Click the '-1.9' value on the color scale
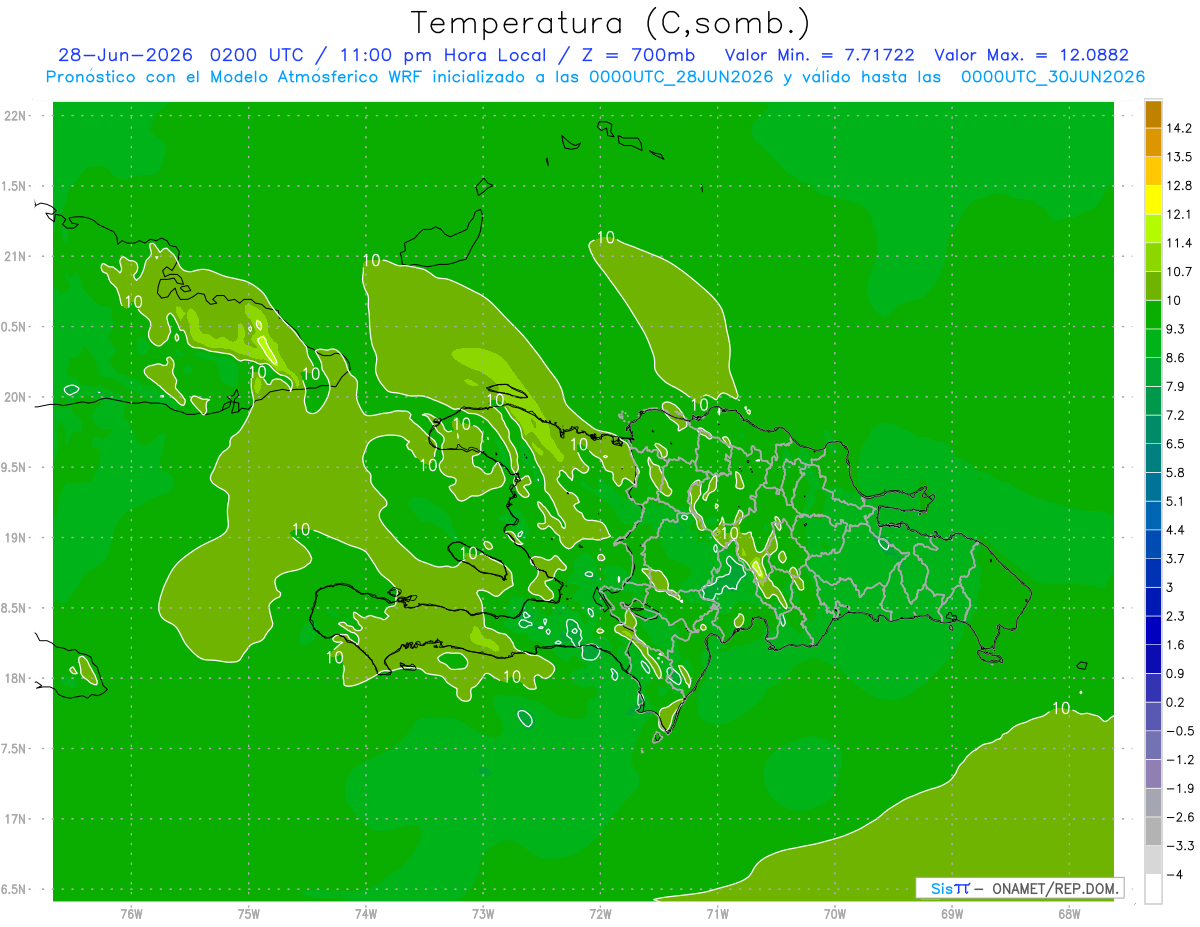1200x927 pixels. (x=1180, y=788)
